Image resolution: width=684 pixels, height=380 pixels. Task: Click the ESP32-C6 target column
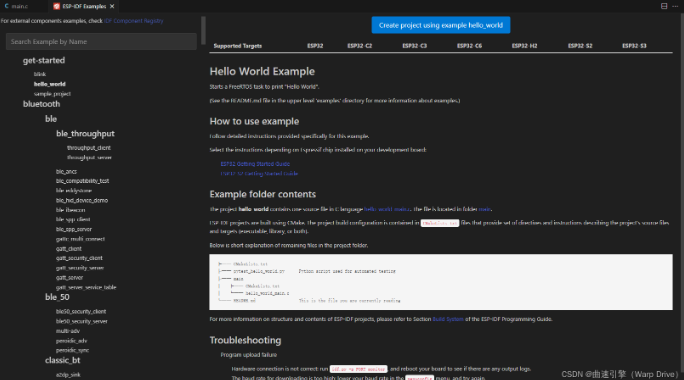coord(469,46)
